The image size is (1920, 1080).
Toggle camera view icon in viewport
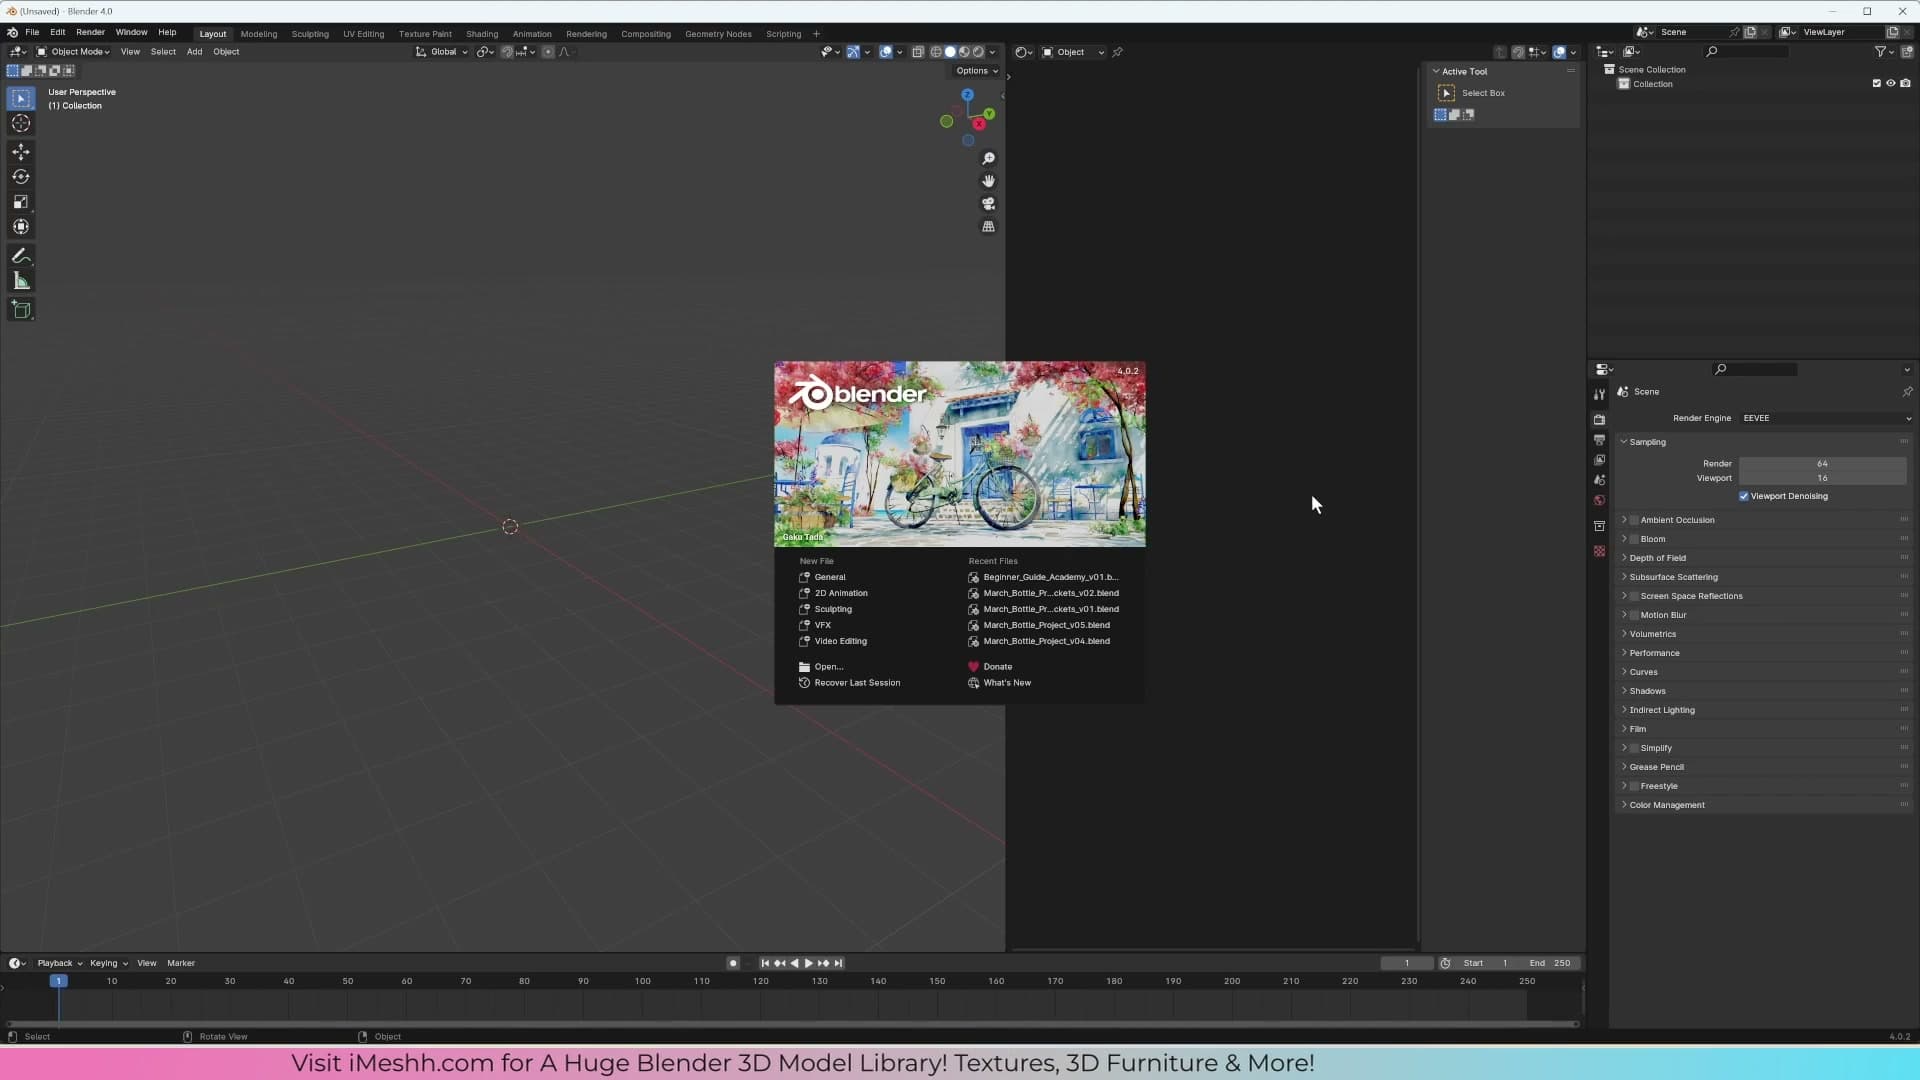tap(988, 204)
